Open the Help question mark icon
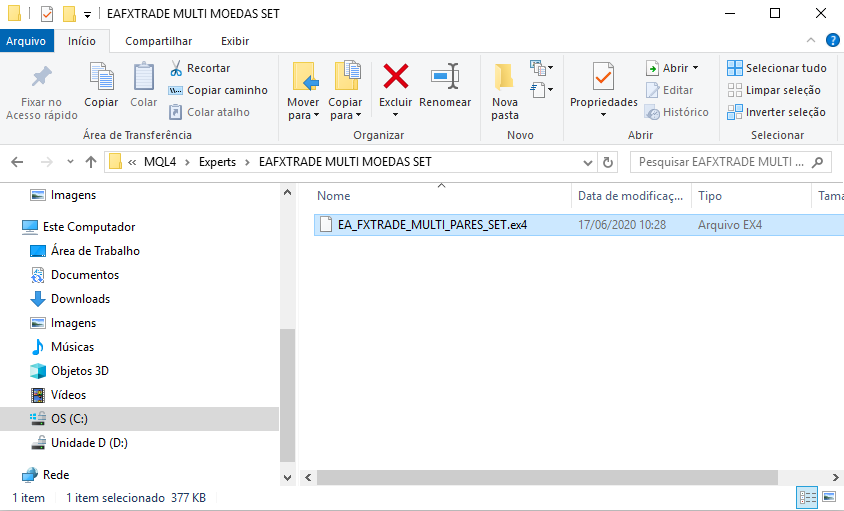The width and height of the screenshot is (844, 511). pyautogui.click(x=832, y=41)
